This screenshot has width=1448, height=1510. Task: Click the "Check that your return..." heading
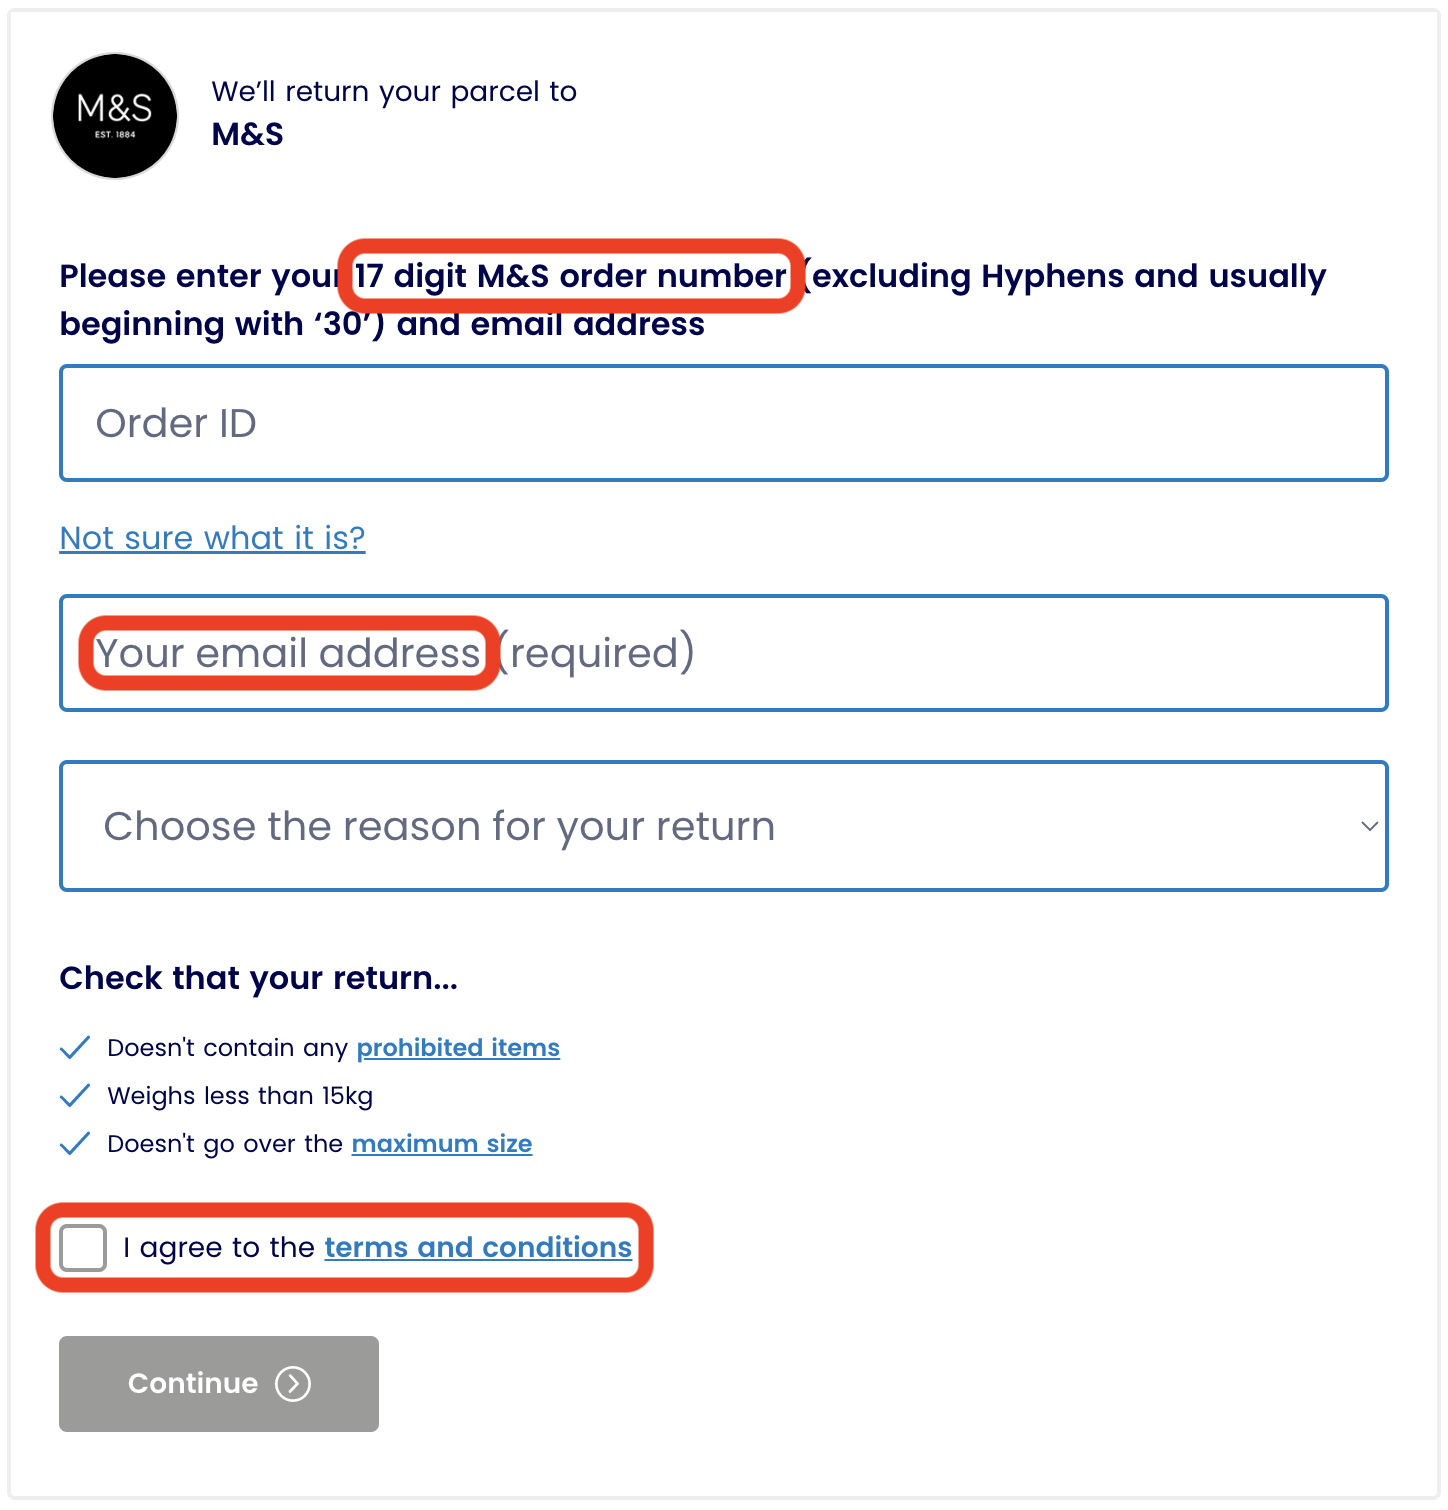(258, 978)
